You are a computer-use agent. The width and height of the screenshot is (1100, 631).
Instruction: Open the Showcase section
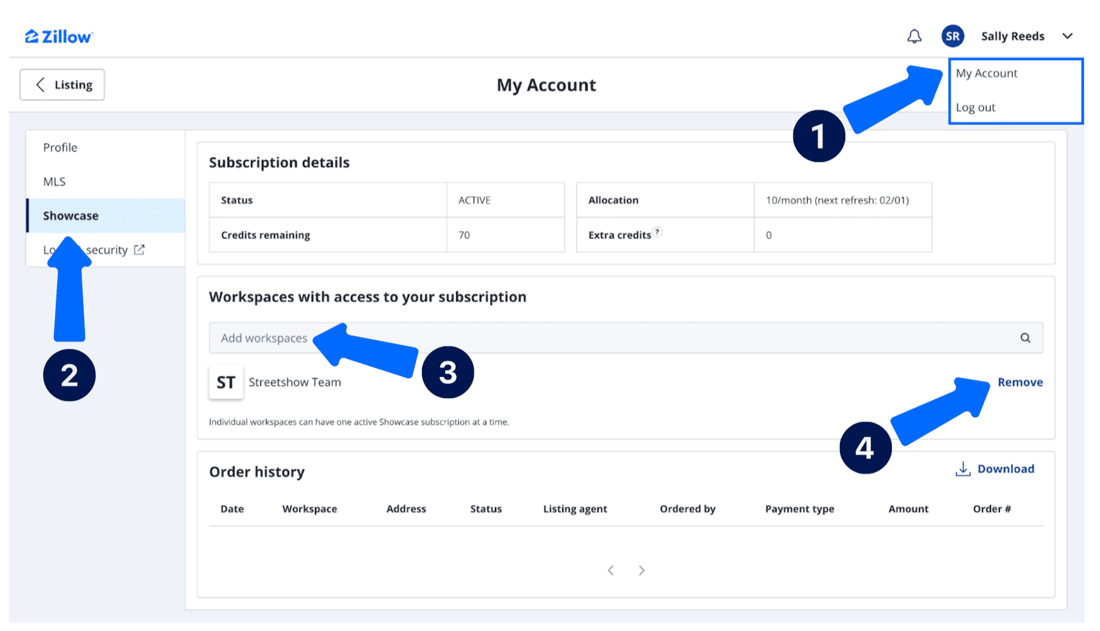click(x=69, y=215)
